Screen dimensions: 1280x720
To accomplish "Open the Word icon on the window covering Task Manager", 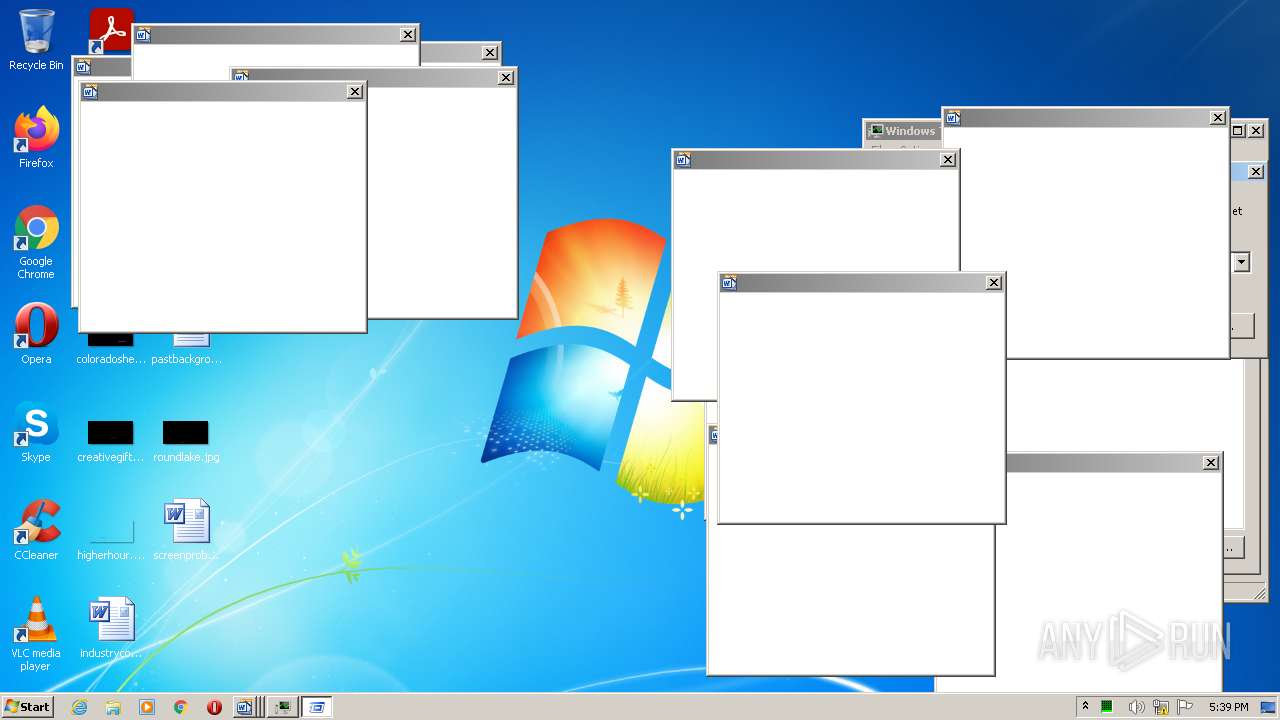I will 953,118.
